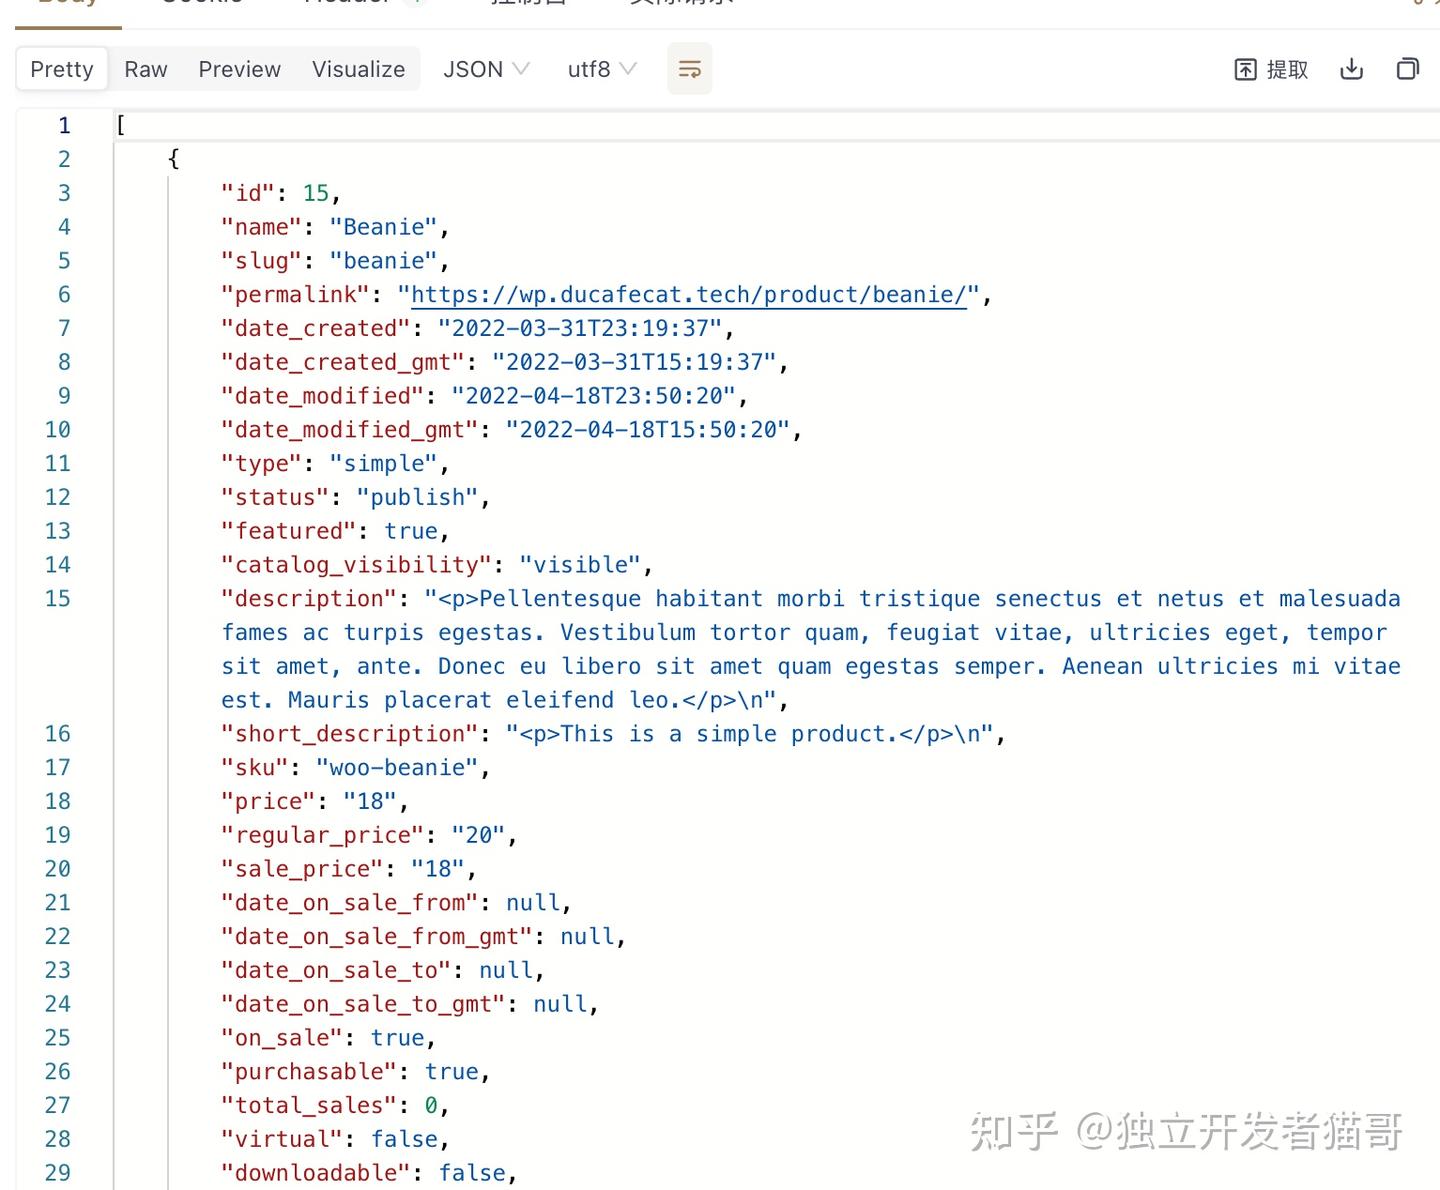
Task: Click the virtual value false
Action: pos(404,1139)
